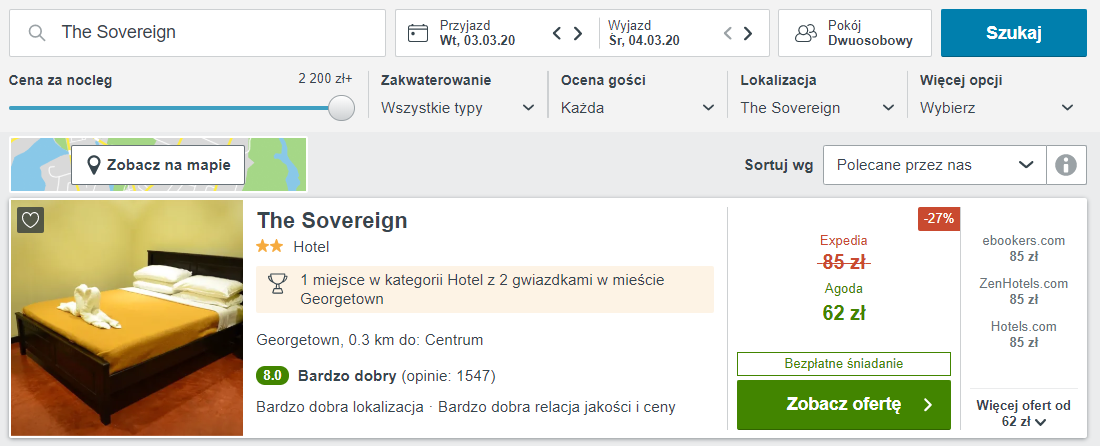Open Zakwaterowanie types dropdown
The width and height of the screenshot is (1100, 446).
458,108
